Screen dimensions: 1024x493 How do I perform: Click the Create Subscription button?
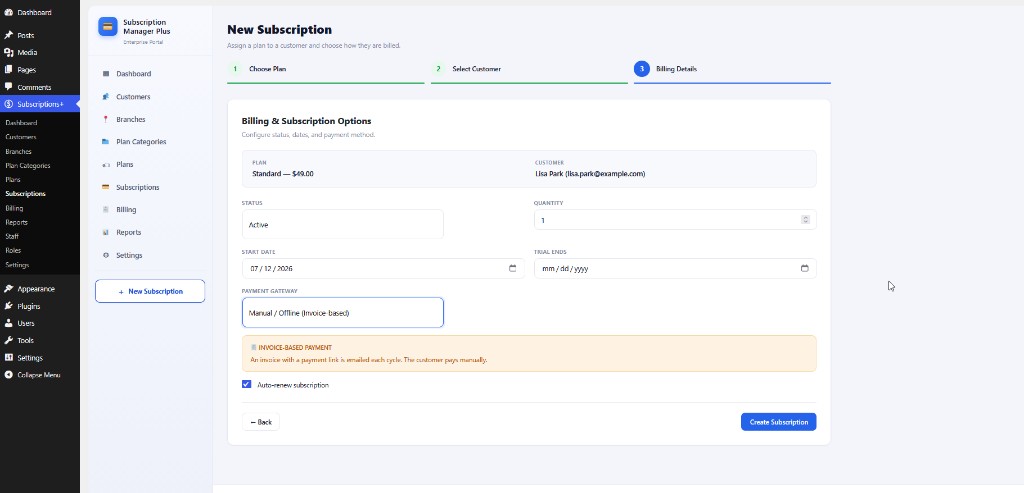778,422
